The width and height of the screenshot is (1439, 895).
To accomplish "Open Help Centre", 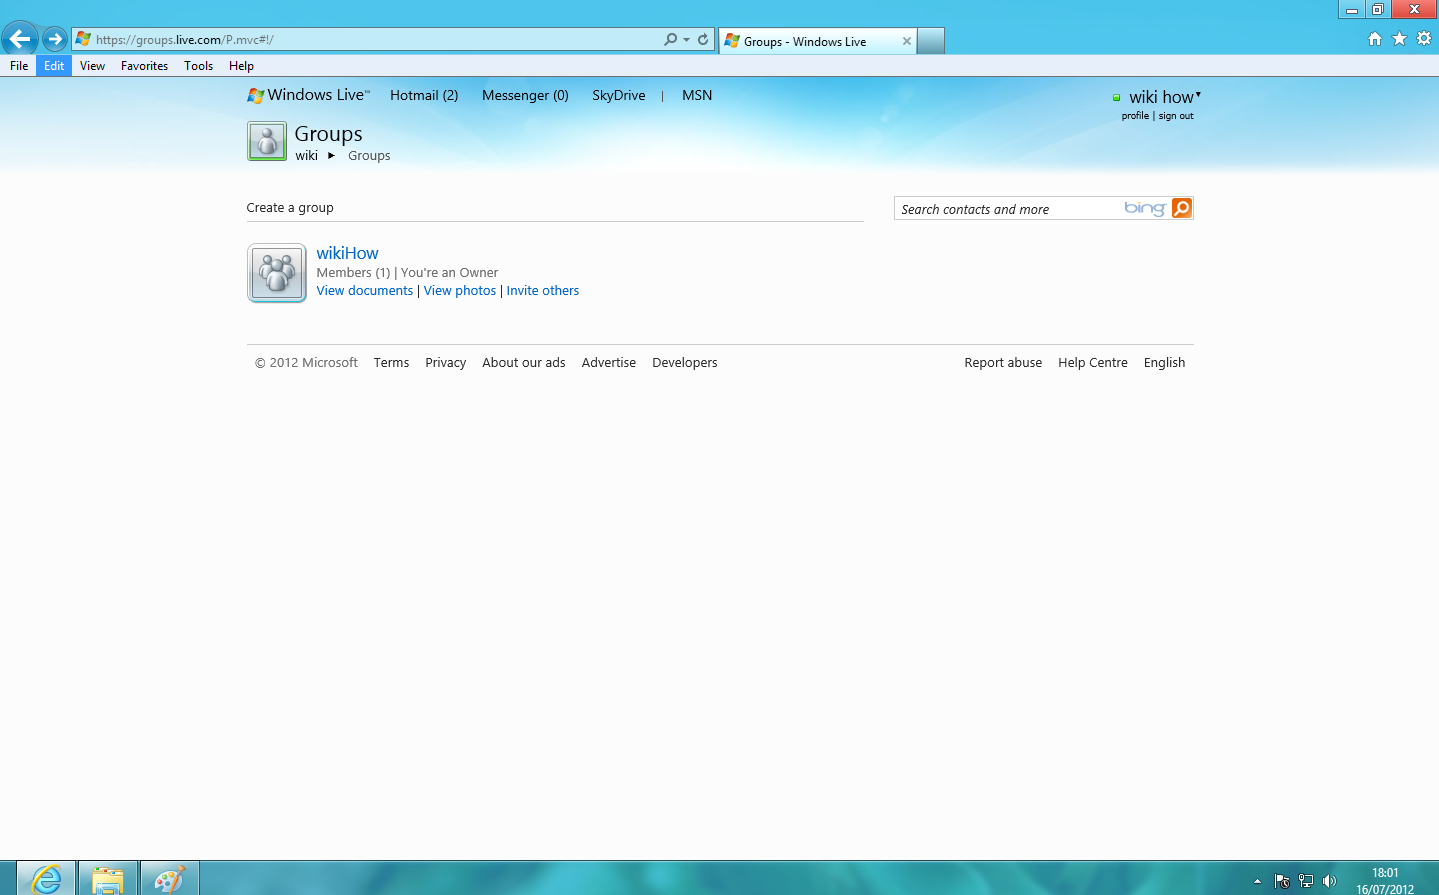I will [x=1093, y=363].
